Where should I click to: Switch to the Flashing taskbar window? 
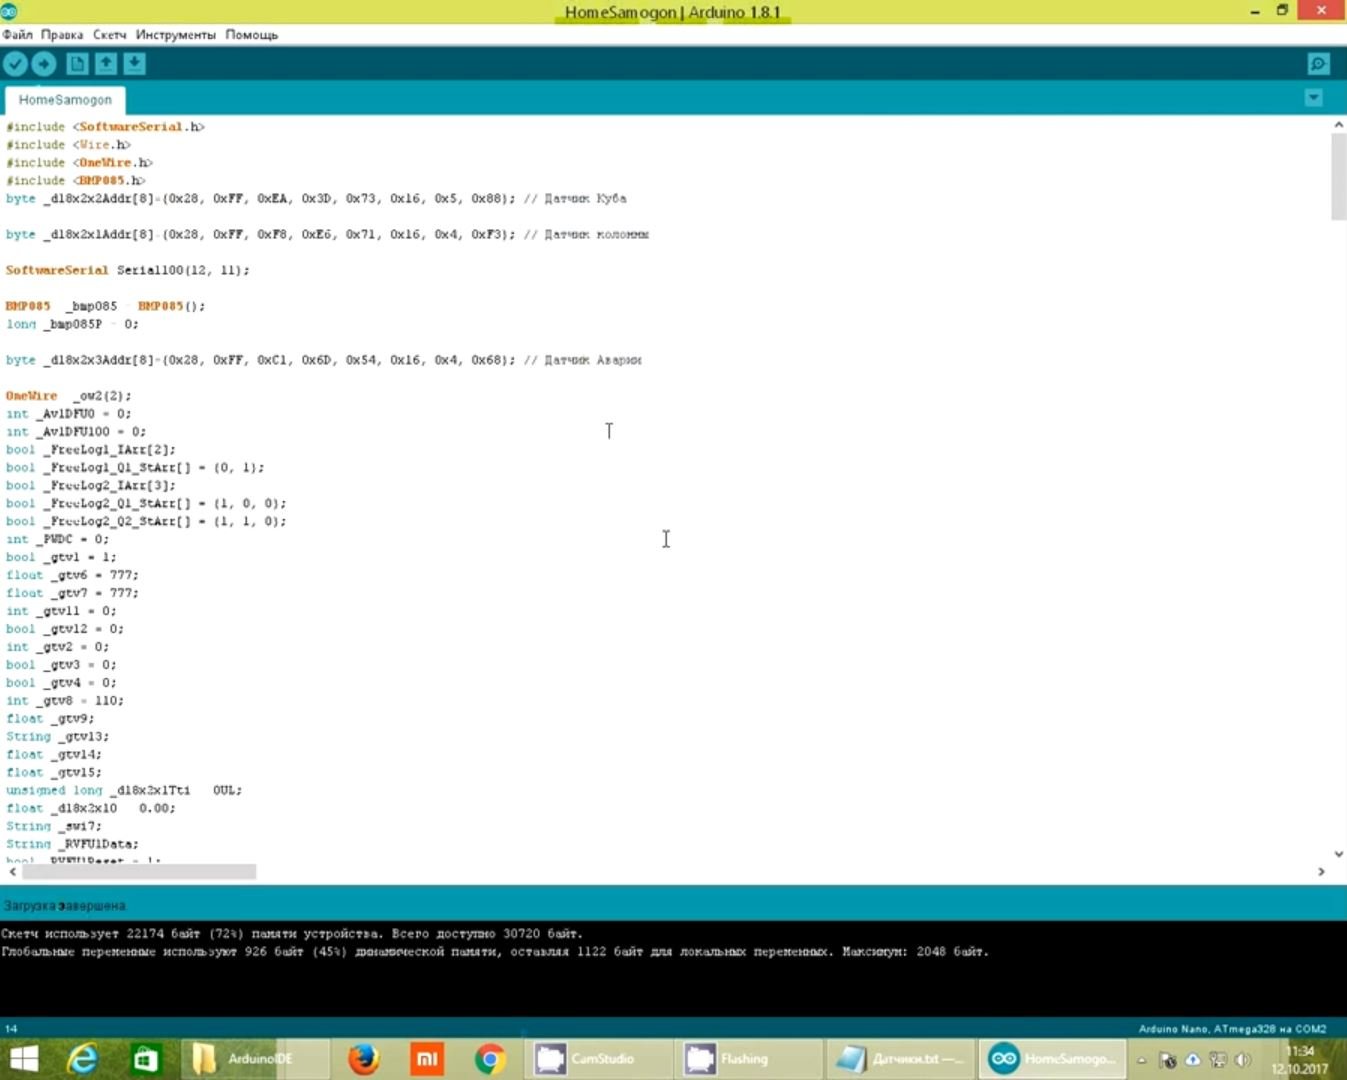[x=750, y=1059]
